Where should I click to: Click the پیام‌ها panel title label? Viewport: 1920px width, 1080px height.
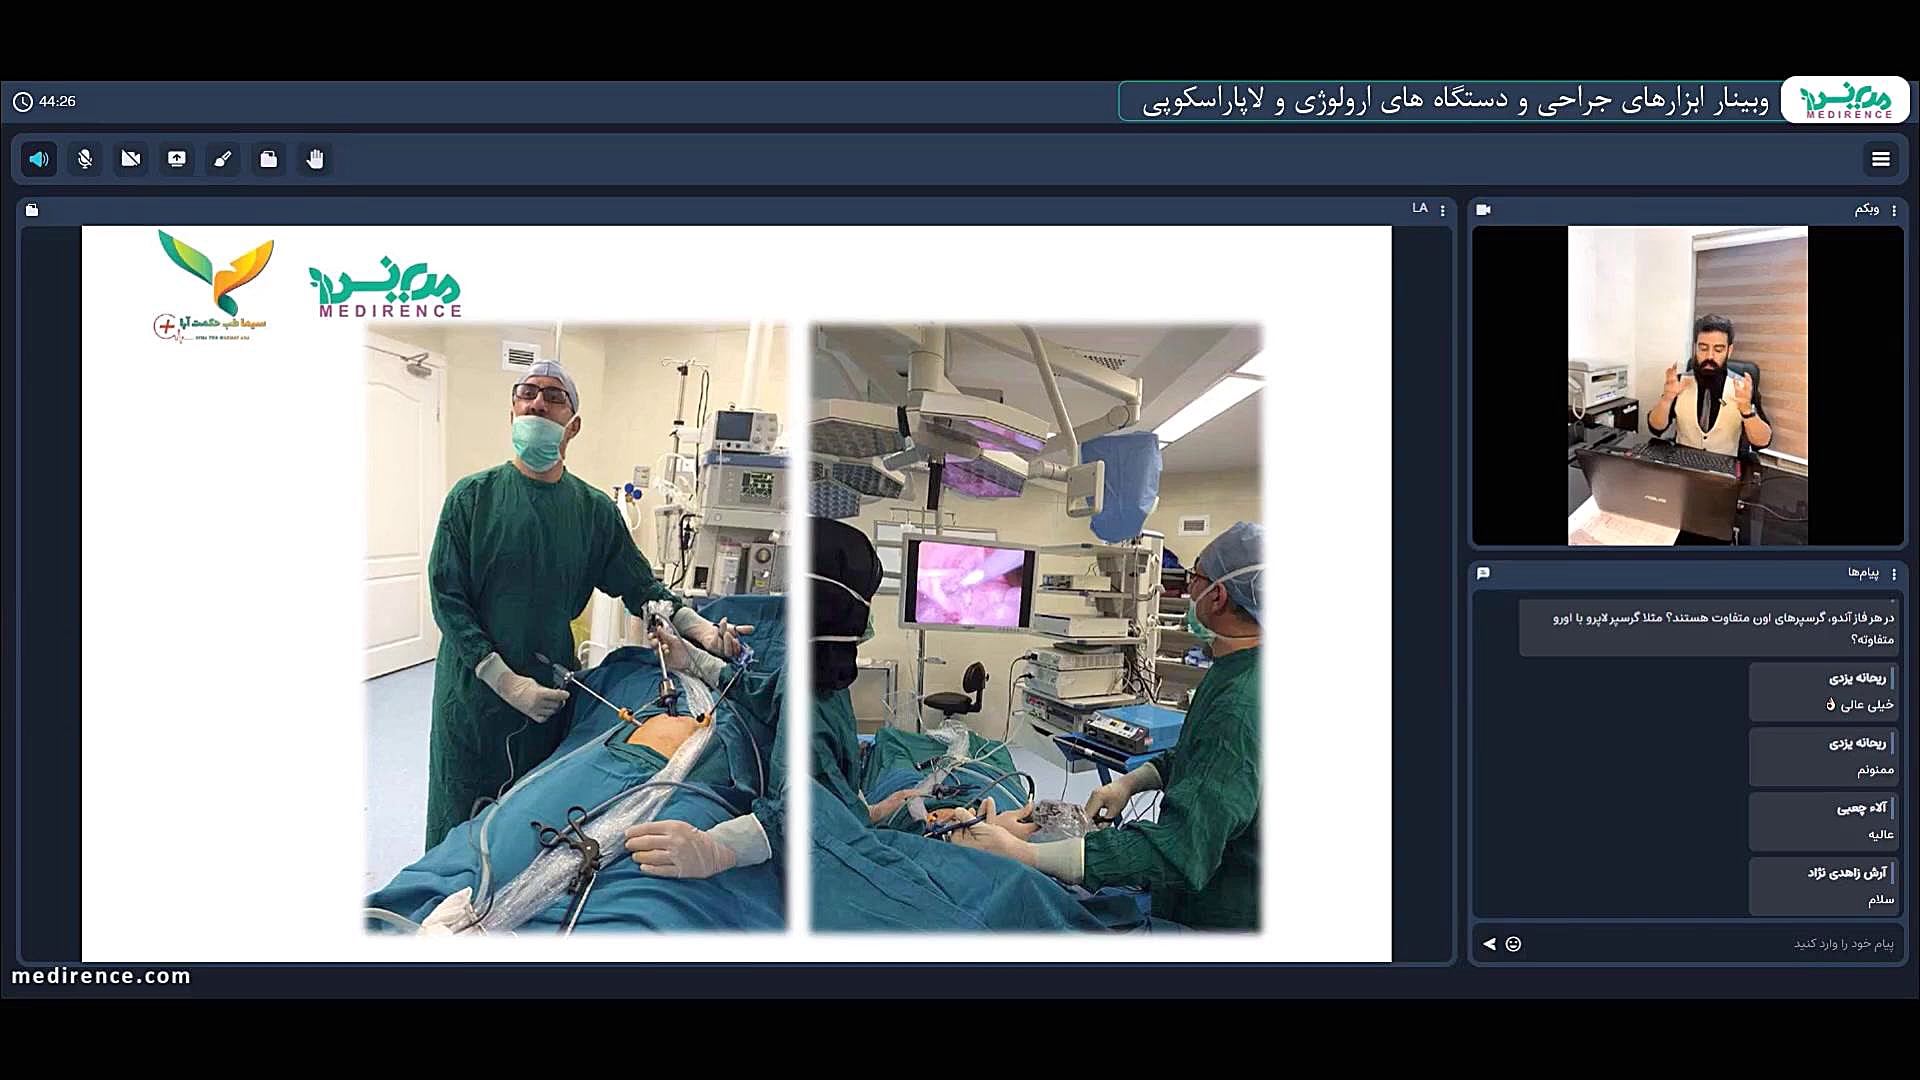[x=1863, y=573]
